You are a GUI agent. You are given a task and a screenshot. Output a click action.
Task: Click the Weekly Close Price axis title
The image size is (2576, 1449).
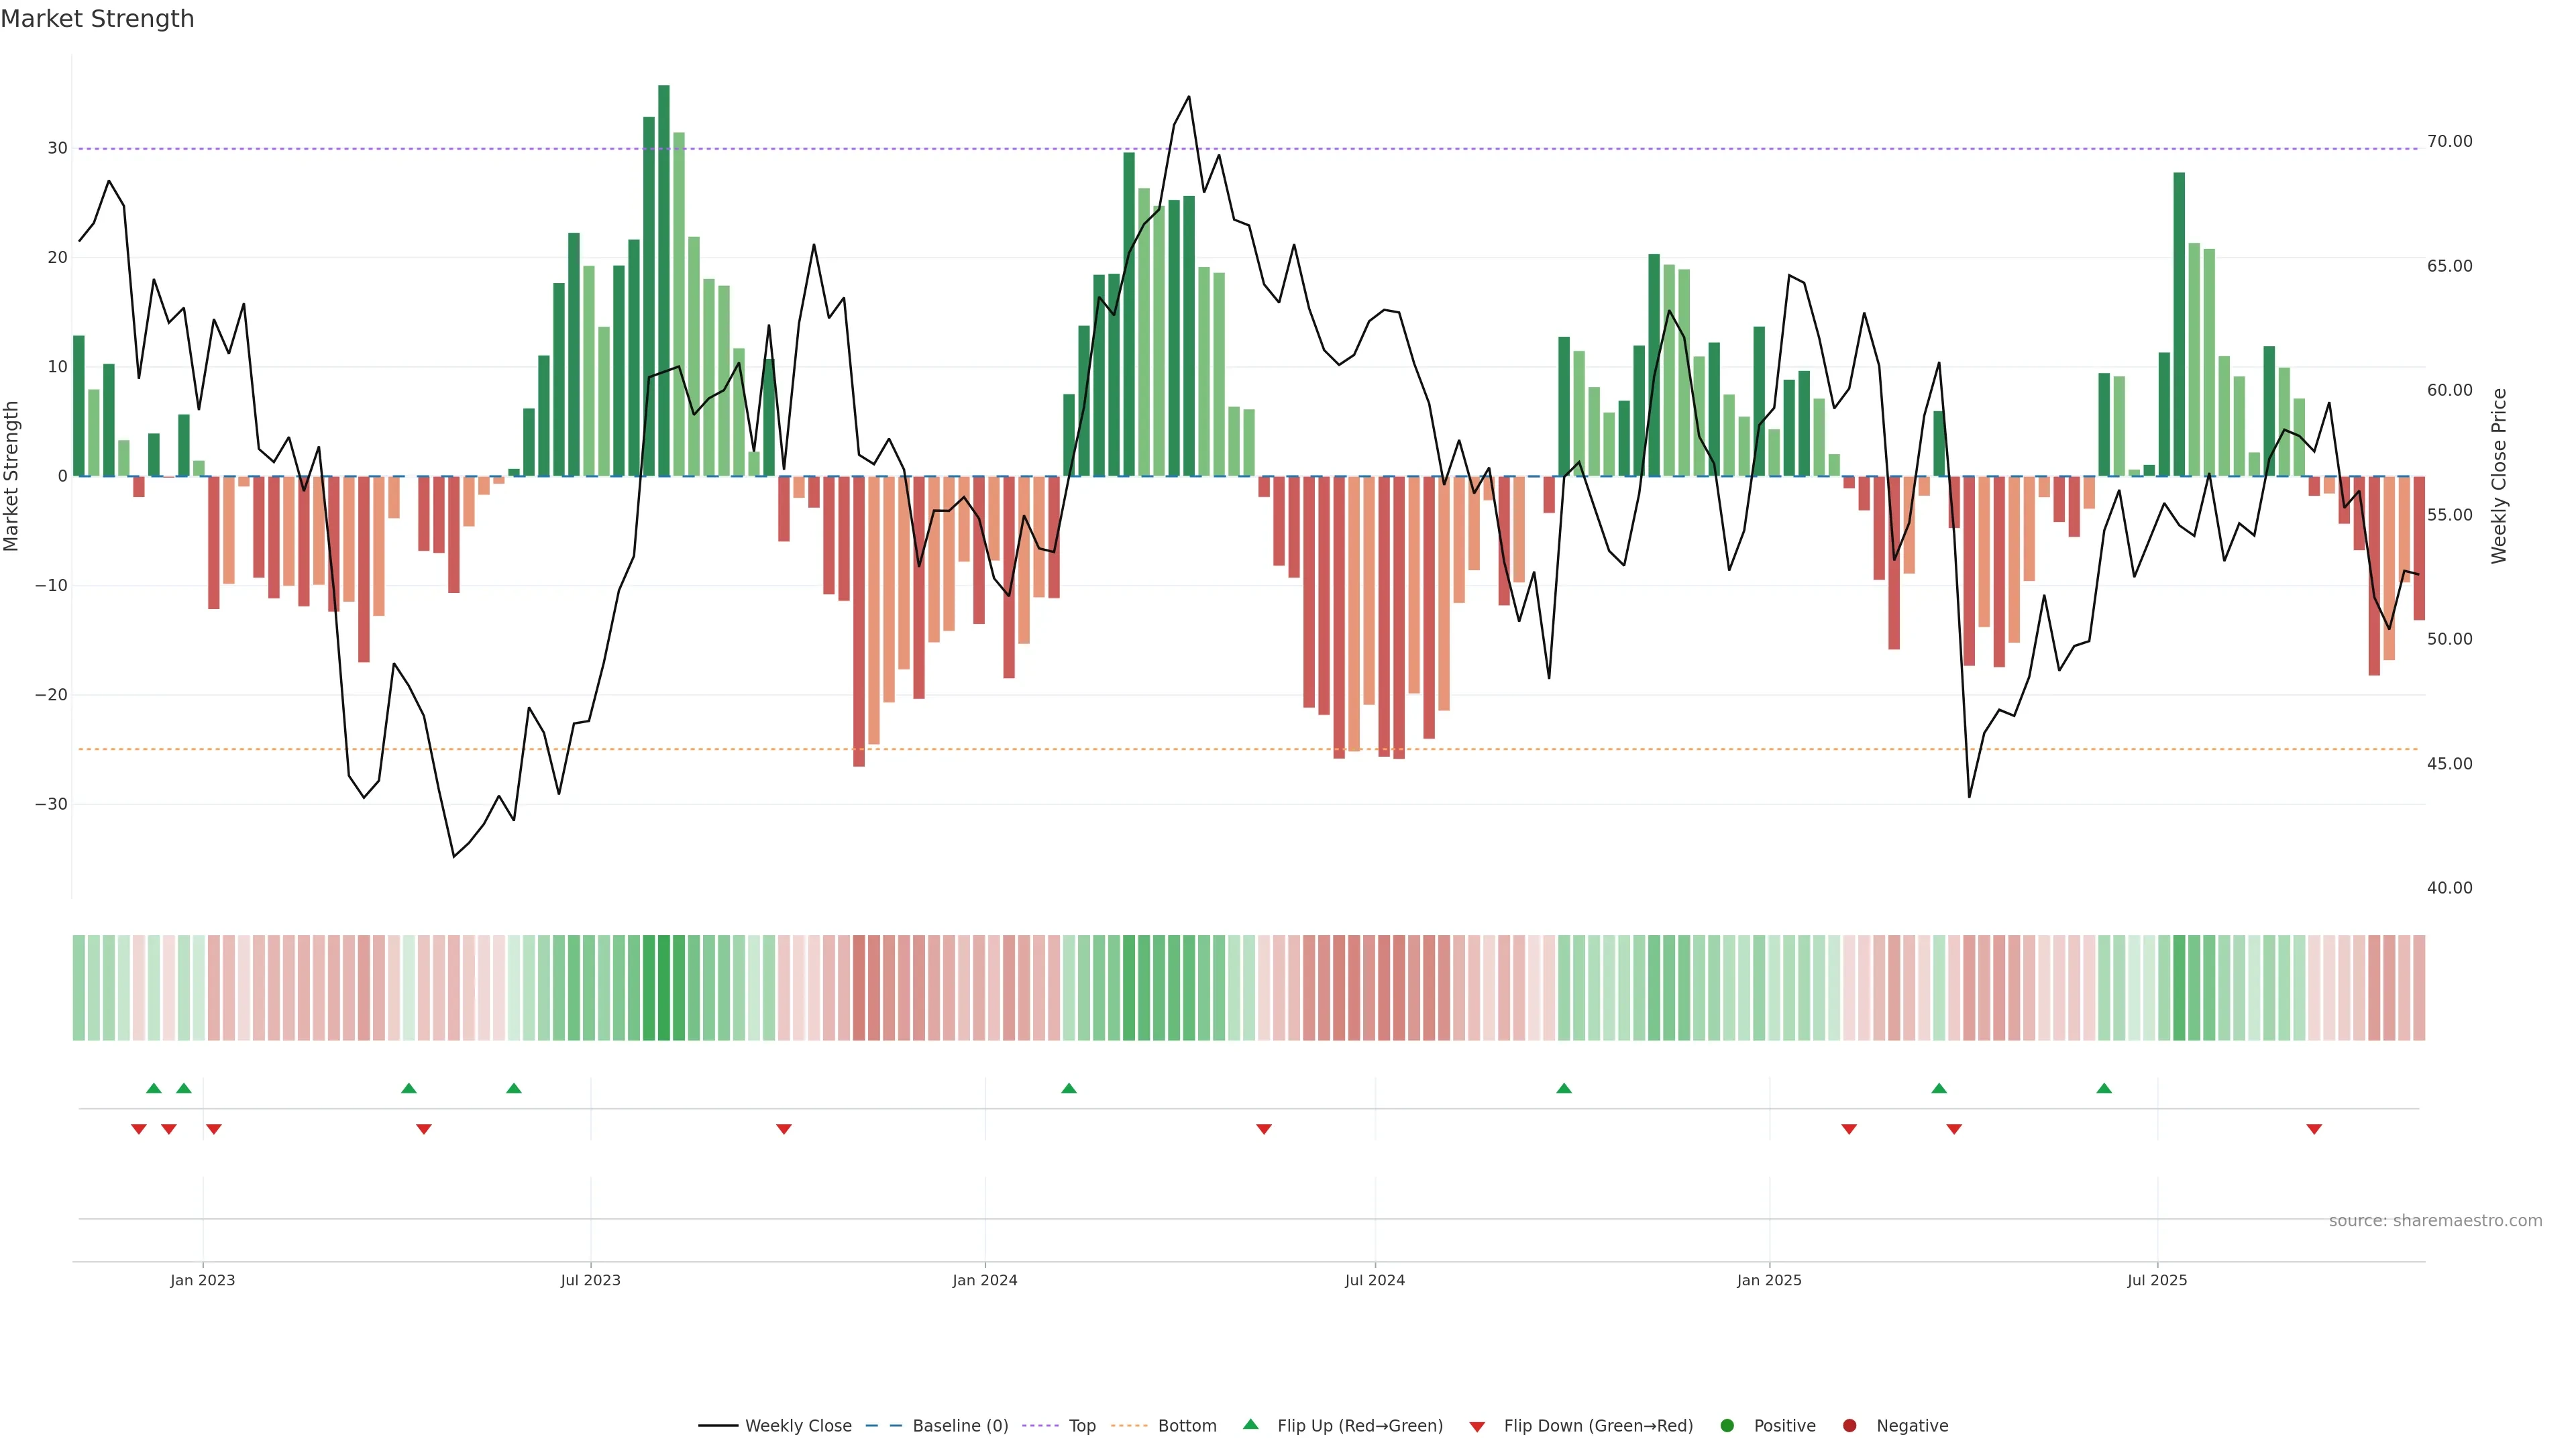2499,476
